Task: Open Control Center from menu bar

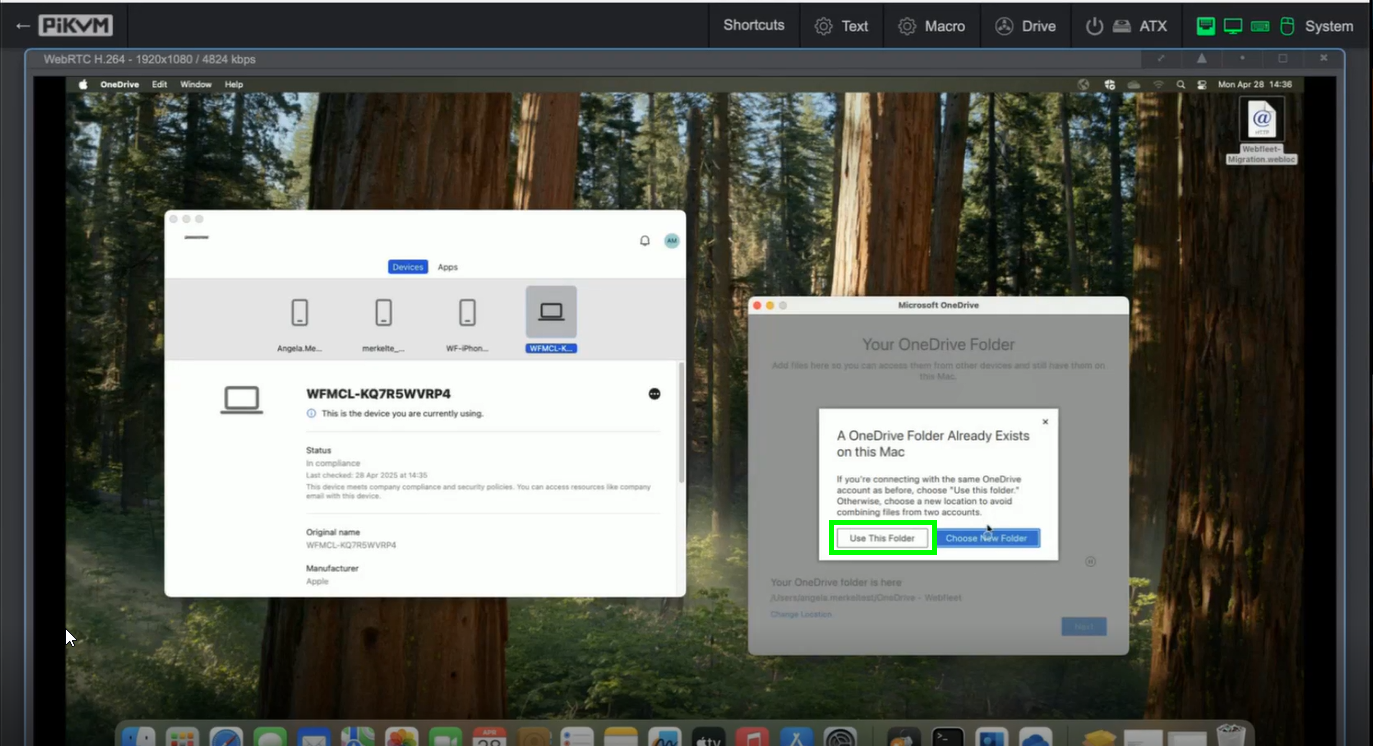Action: [1202, 85]
